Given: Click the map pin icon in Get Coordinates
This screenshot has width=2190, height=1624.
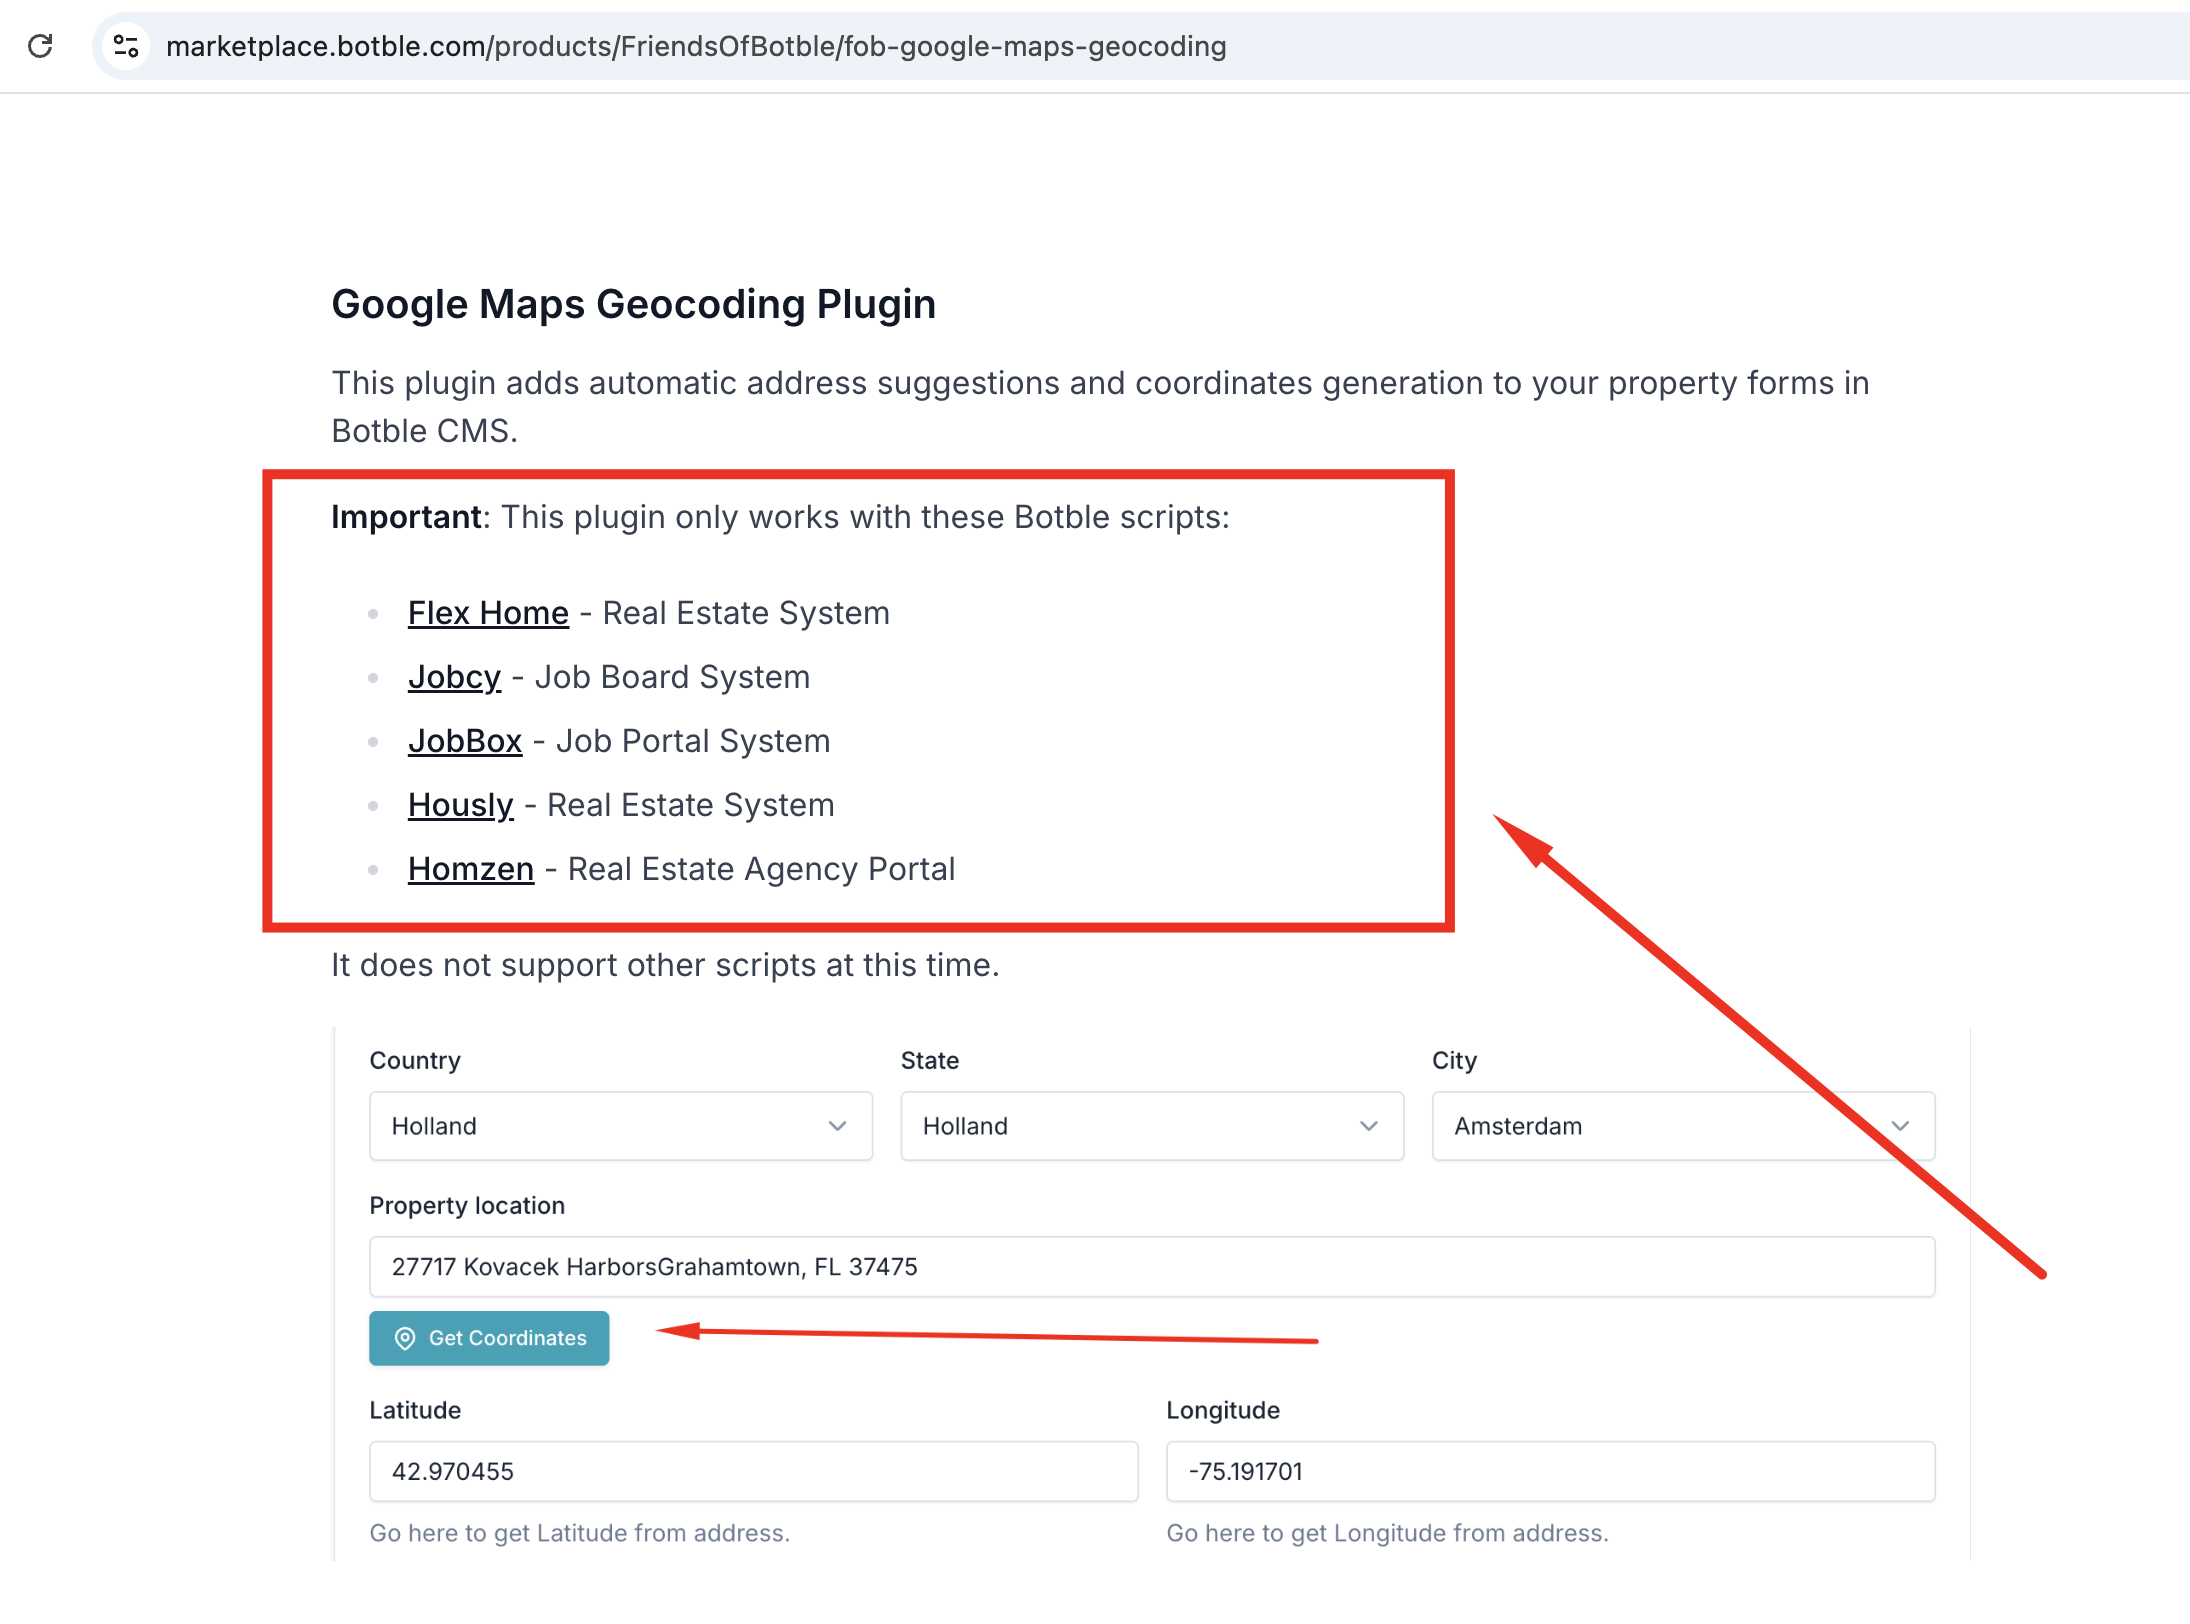Looking at the screenshot, I should click(405, 1338).
